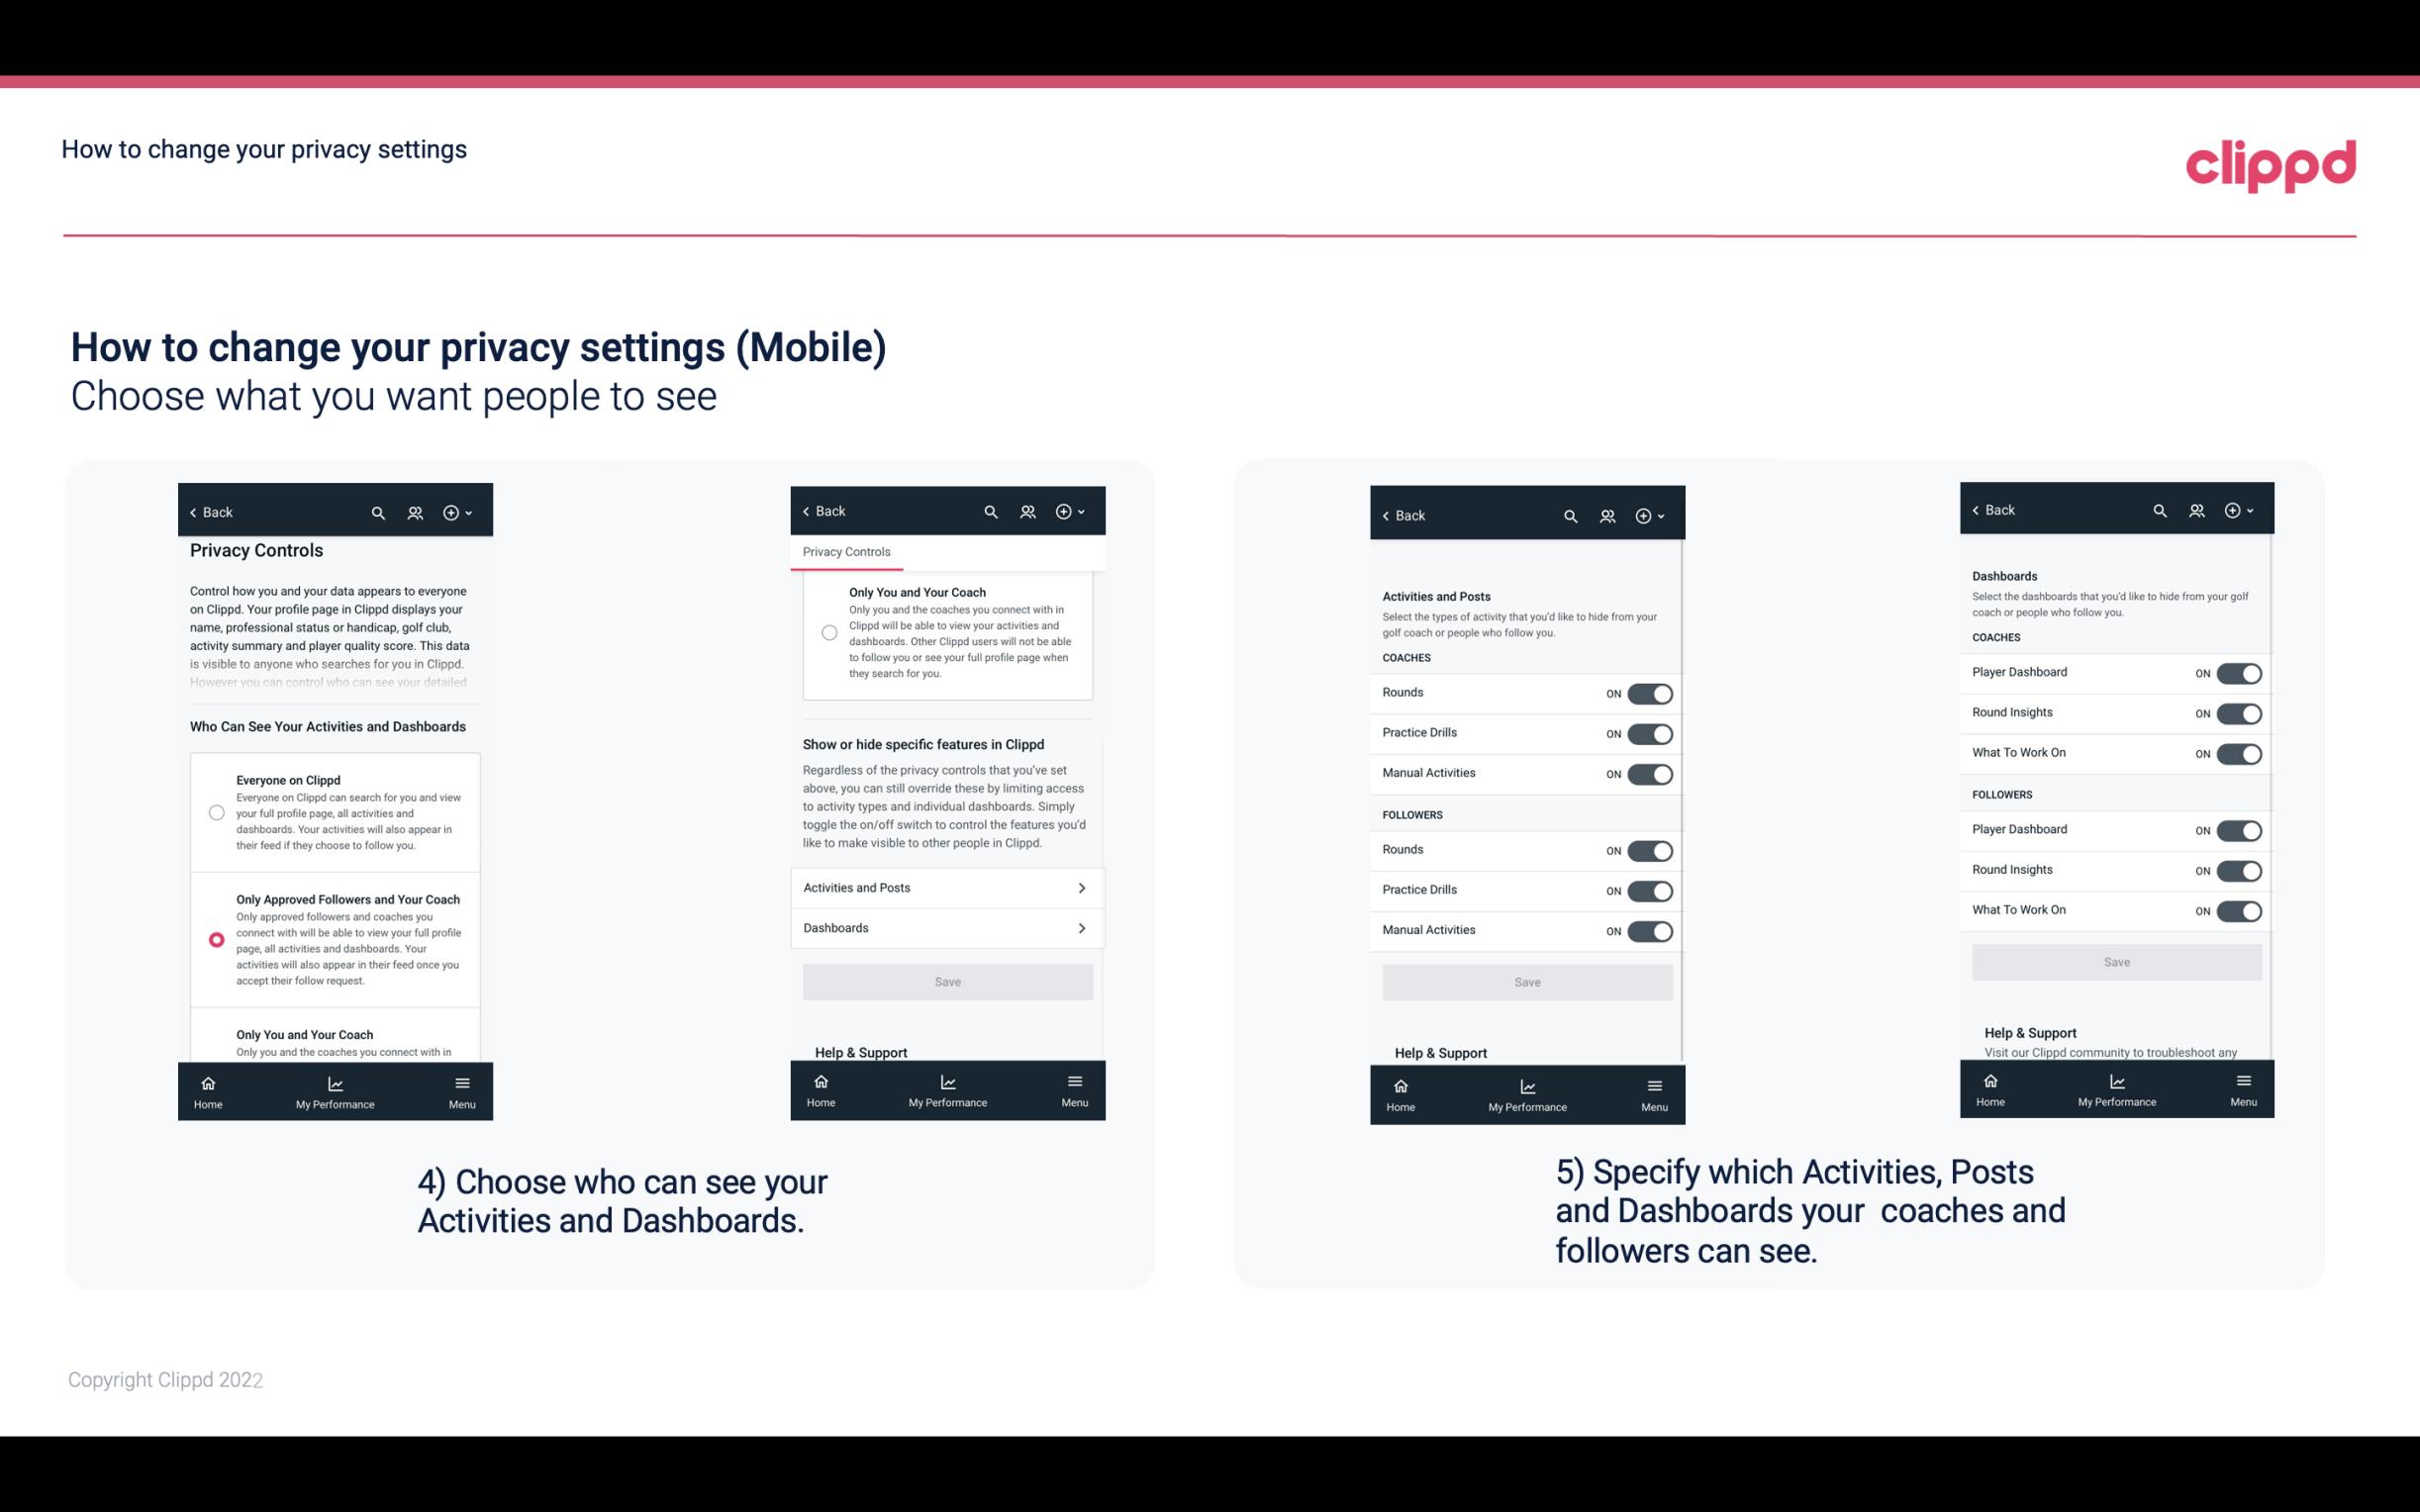Click the Clippd logo top right
This screenshot has height=1512, width=2420.
click(x=2272, y=162)
